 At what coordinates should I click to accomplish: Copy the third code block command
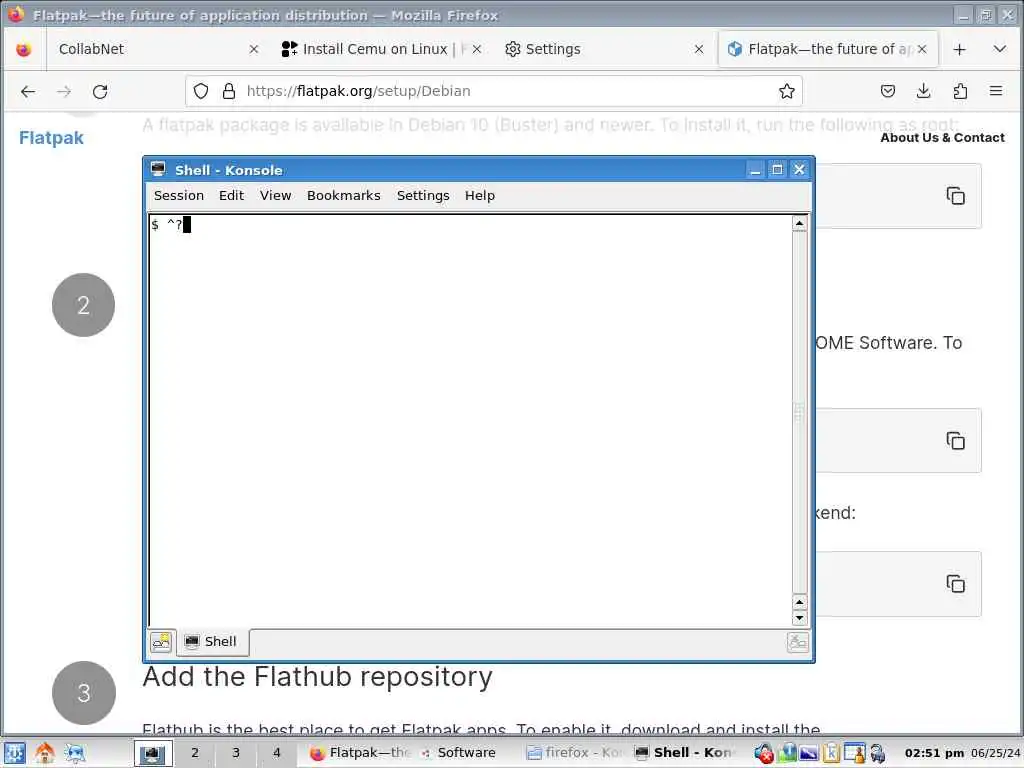point(955,584)
